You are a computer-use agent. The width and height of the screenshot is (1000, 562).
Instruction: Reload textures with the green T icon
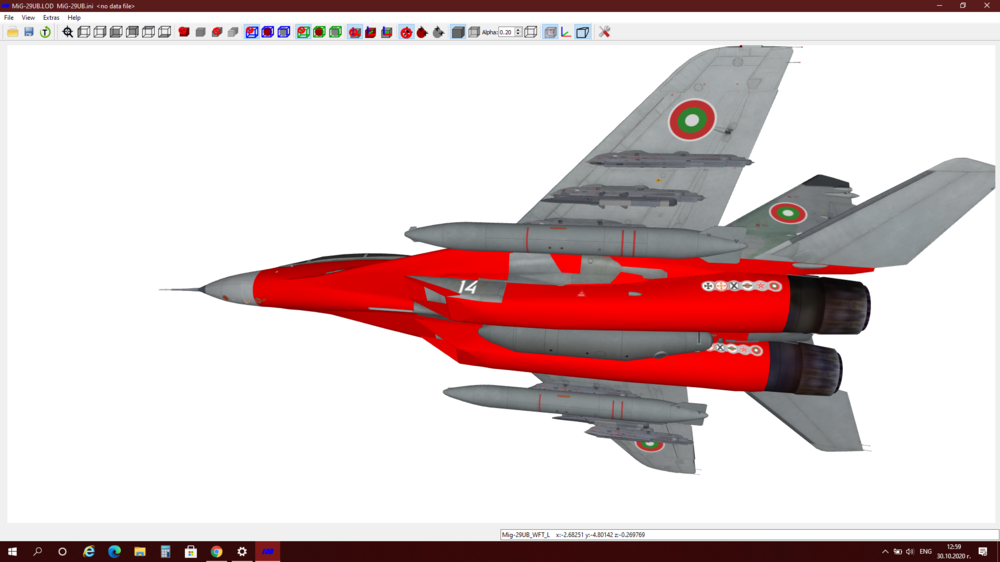click(45, 32)
